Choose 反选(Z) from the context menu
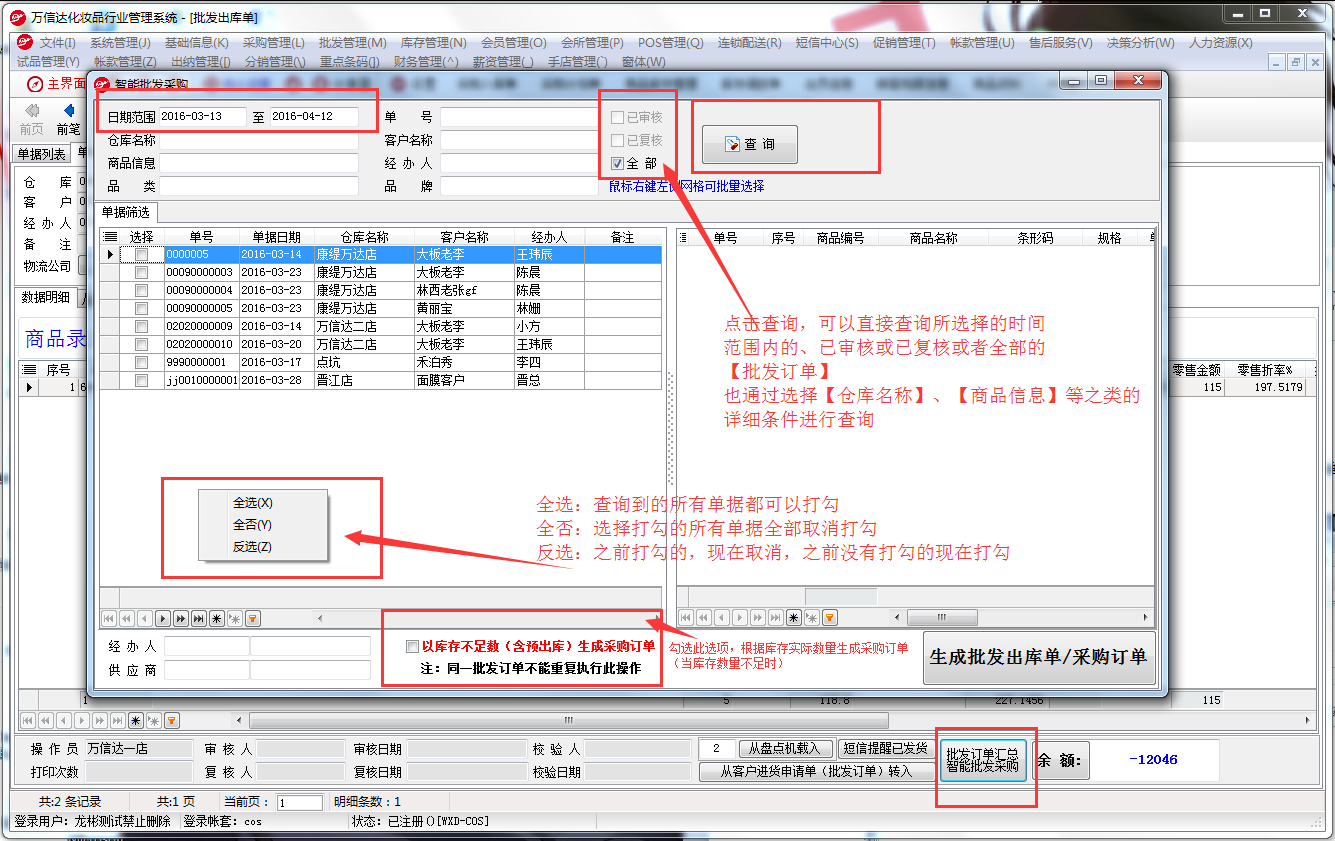Viewport: 1335px width, 841px height. (x=253, y=547)
